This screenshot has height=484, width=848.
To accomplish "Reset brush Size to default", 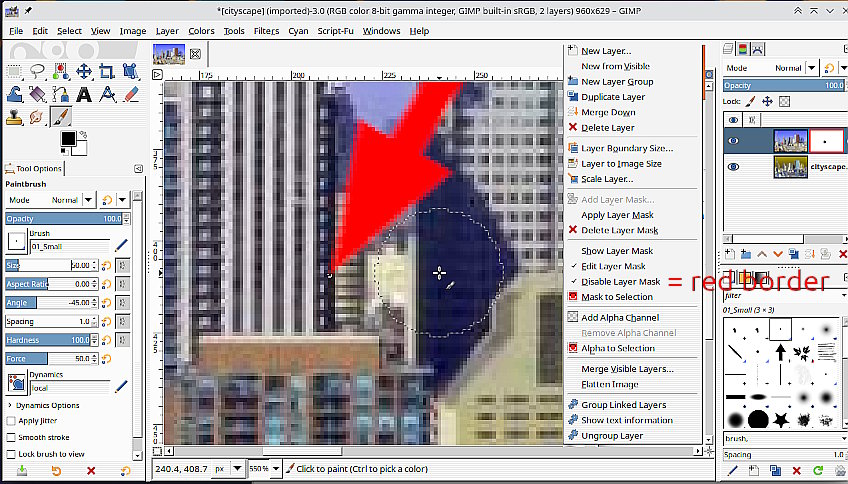I will [x=107, y=266].
